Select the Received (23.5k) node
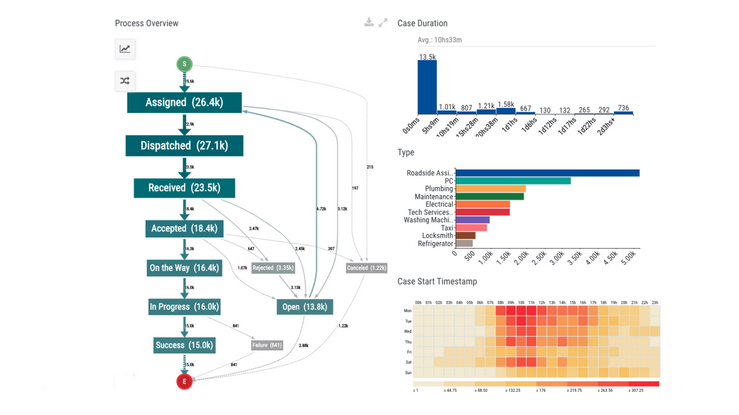 [184, 188]
